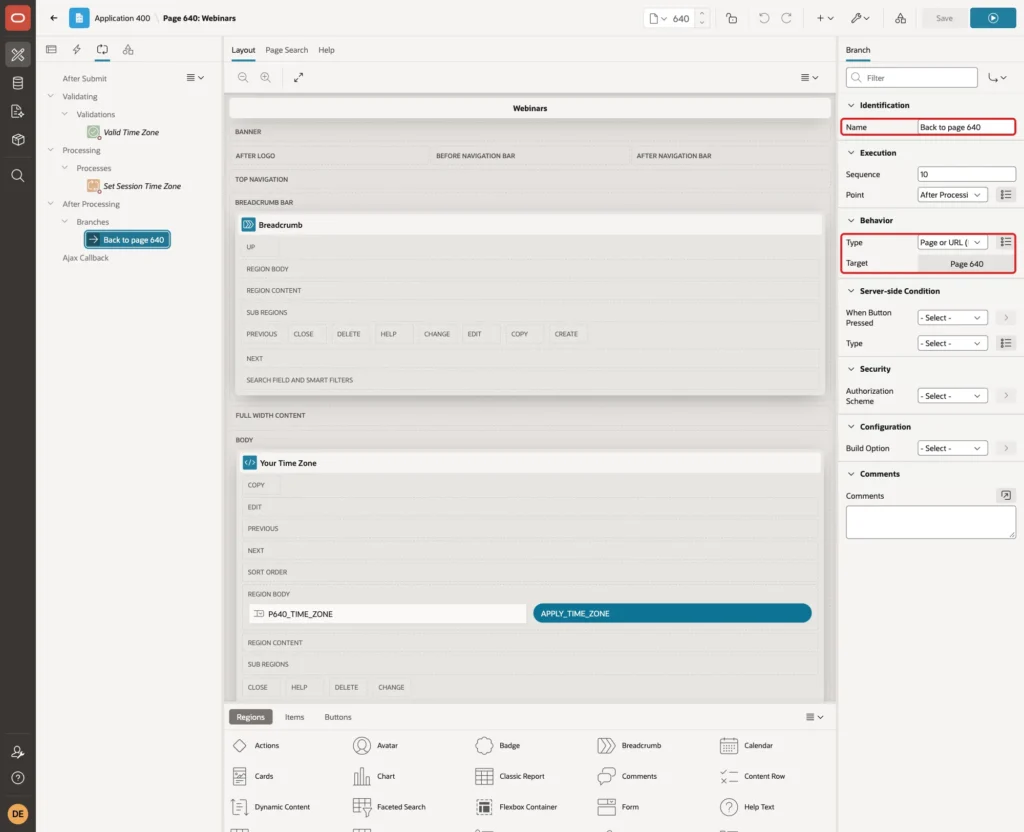This screenshot has height=832, width=1024.
Task: Open the Authorization Scheme dropdown
Action: tap(952, 396)
